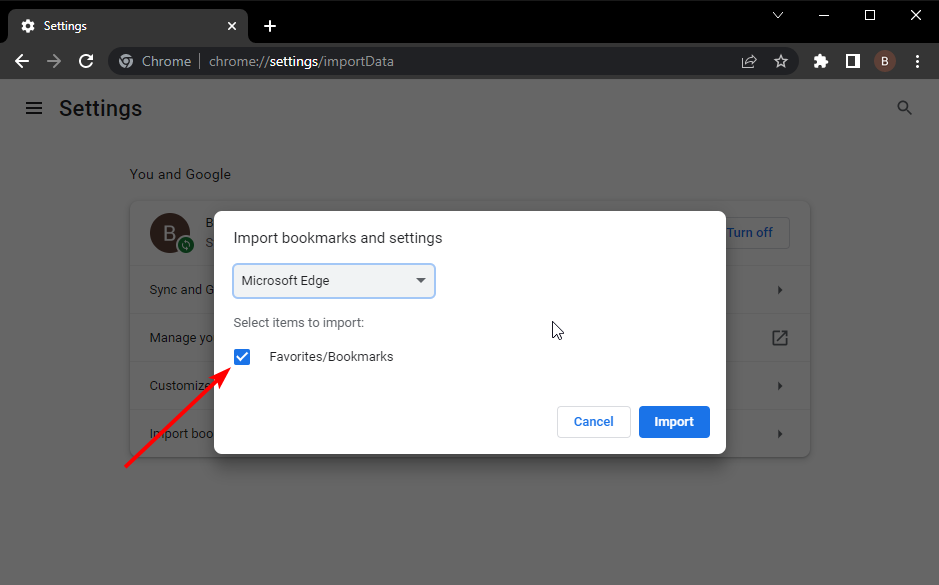Open new tab with plus button

pyautogui.click(x=270, y=26)
